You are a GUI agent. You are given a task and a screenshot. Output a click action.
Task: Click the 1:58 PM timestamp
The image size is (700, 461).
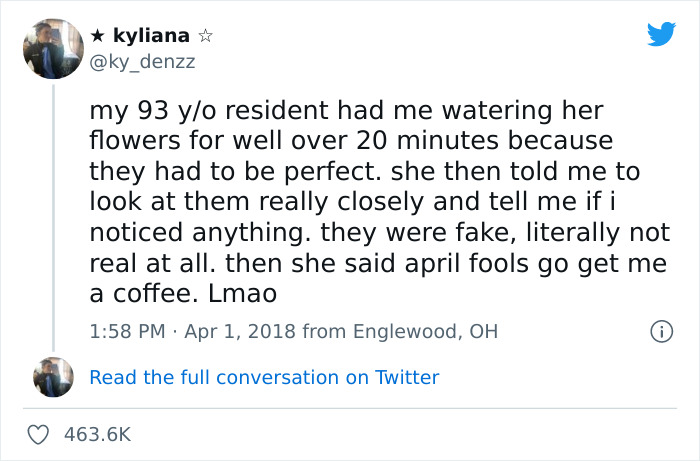(x=126, y=331)
